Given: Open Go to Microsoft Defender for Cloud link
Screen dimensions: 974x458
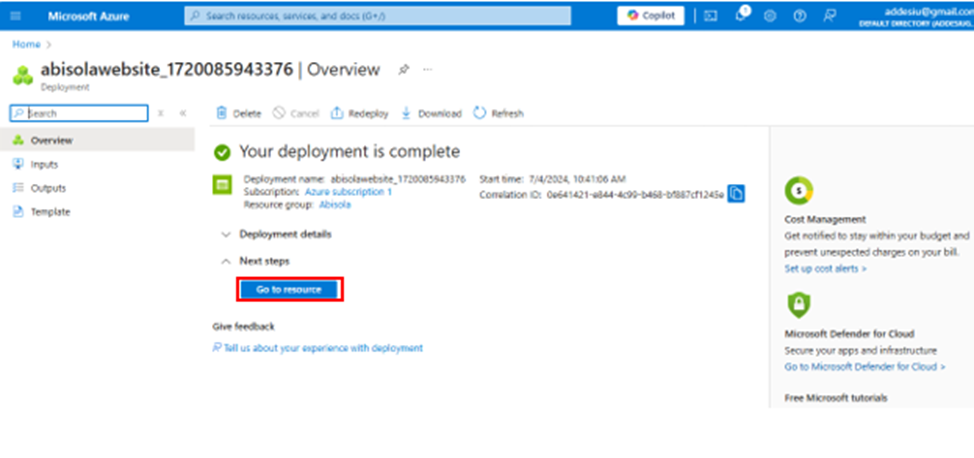Looking at the screenshot, I should (x=865, y=367).
